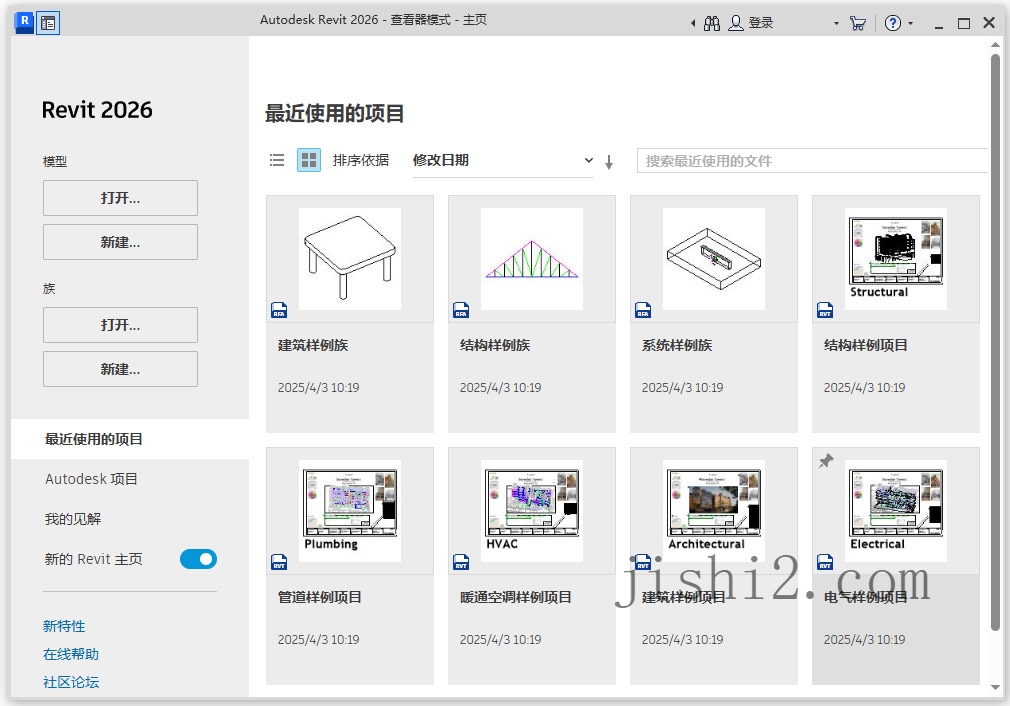This screenshot has height=706, width=1010.
Task: Click the 管道样例项目 title text
Action: tap(319, 597)
